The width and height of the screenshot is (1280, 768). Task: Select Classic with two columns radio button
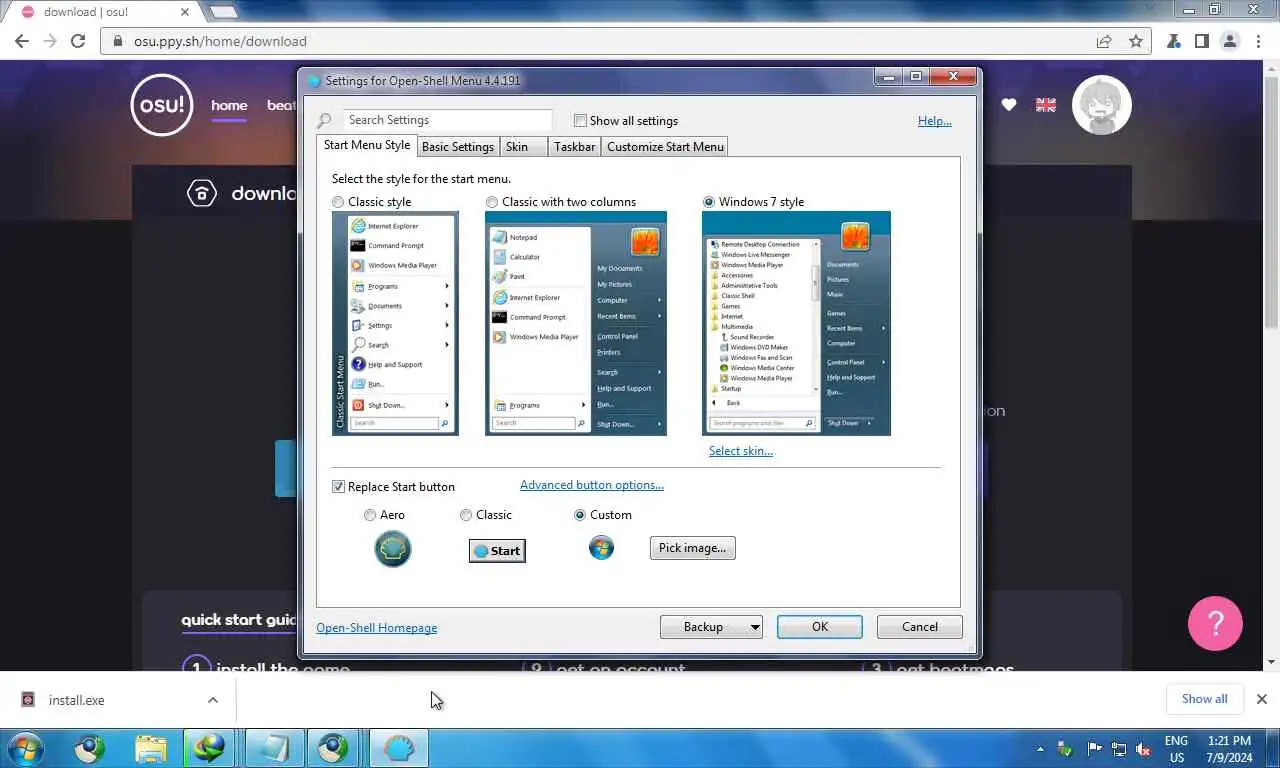[x=492, y=202]
